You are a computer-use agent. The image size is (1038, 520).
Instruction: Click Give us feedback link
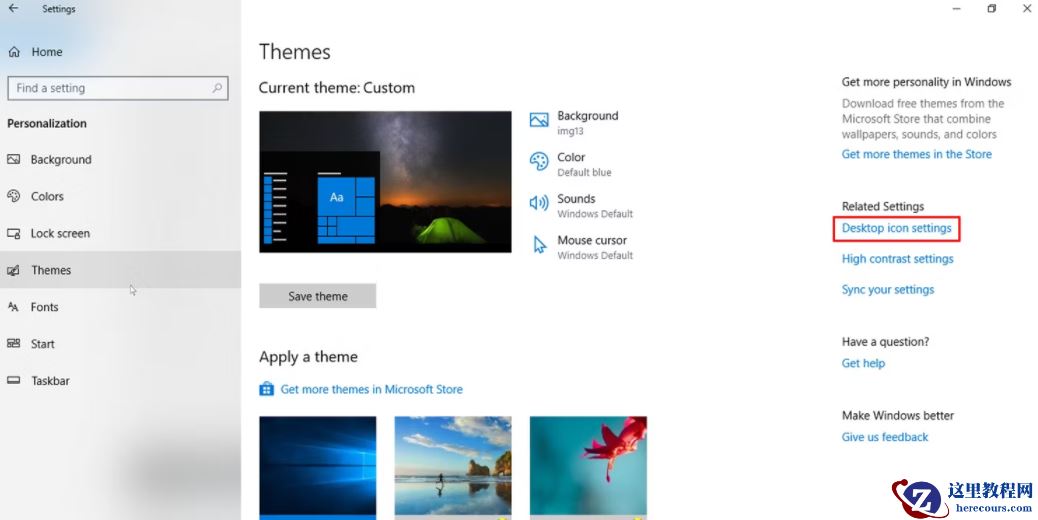[x=884, y=437]
